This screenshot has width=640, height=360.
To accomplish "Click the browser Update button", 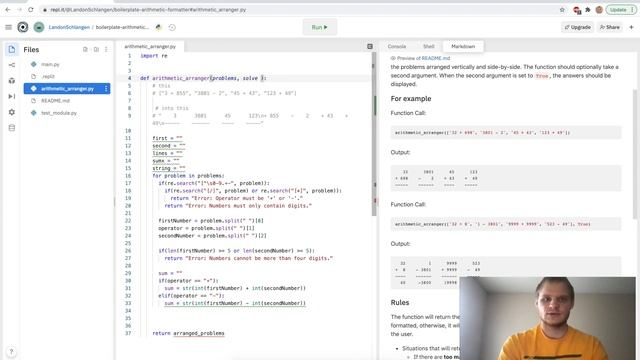I will (x=620, y=9).
